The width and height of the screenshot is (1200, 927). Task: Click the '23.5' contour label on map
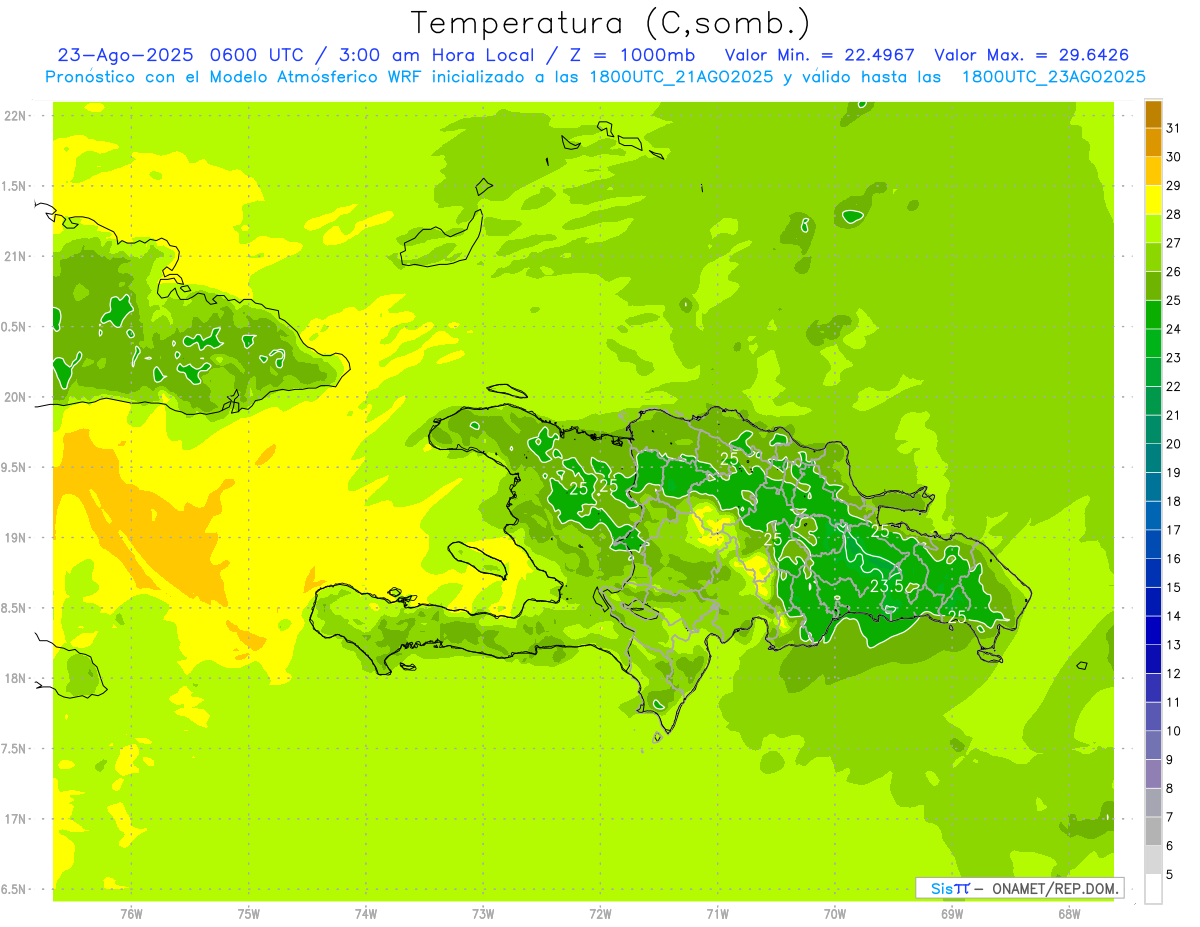click(886, 585)
